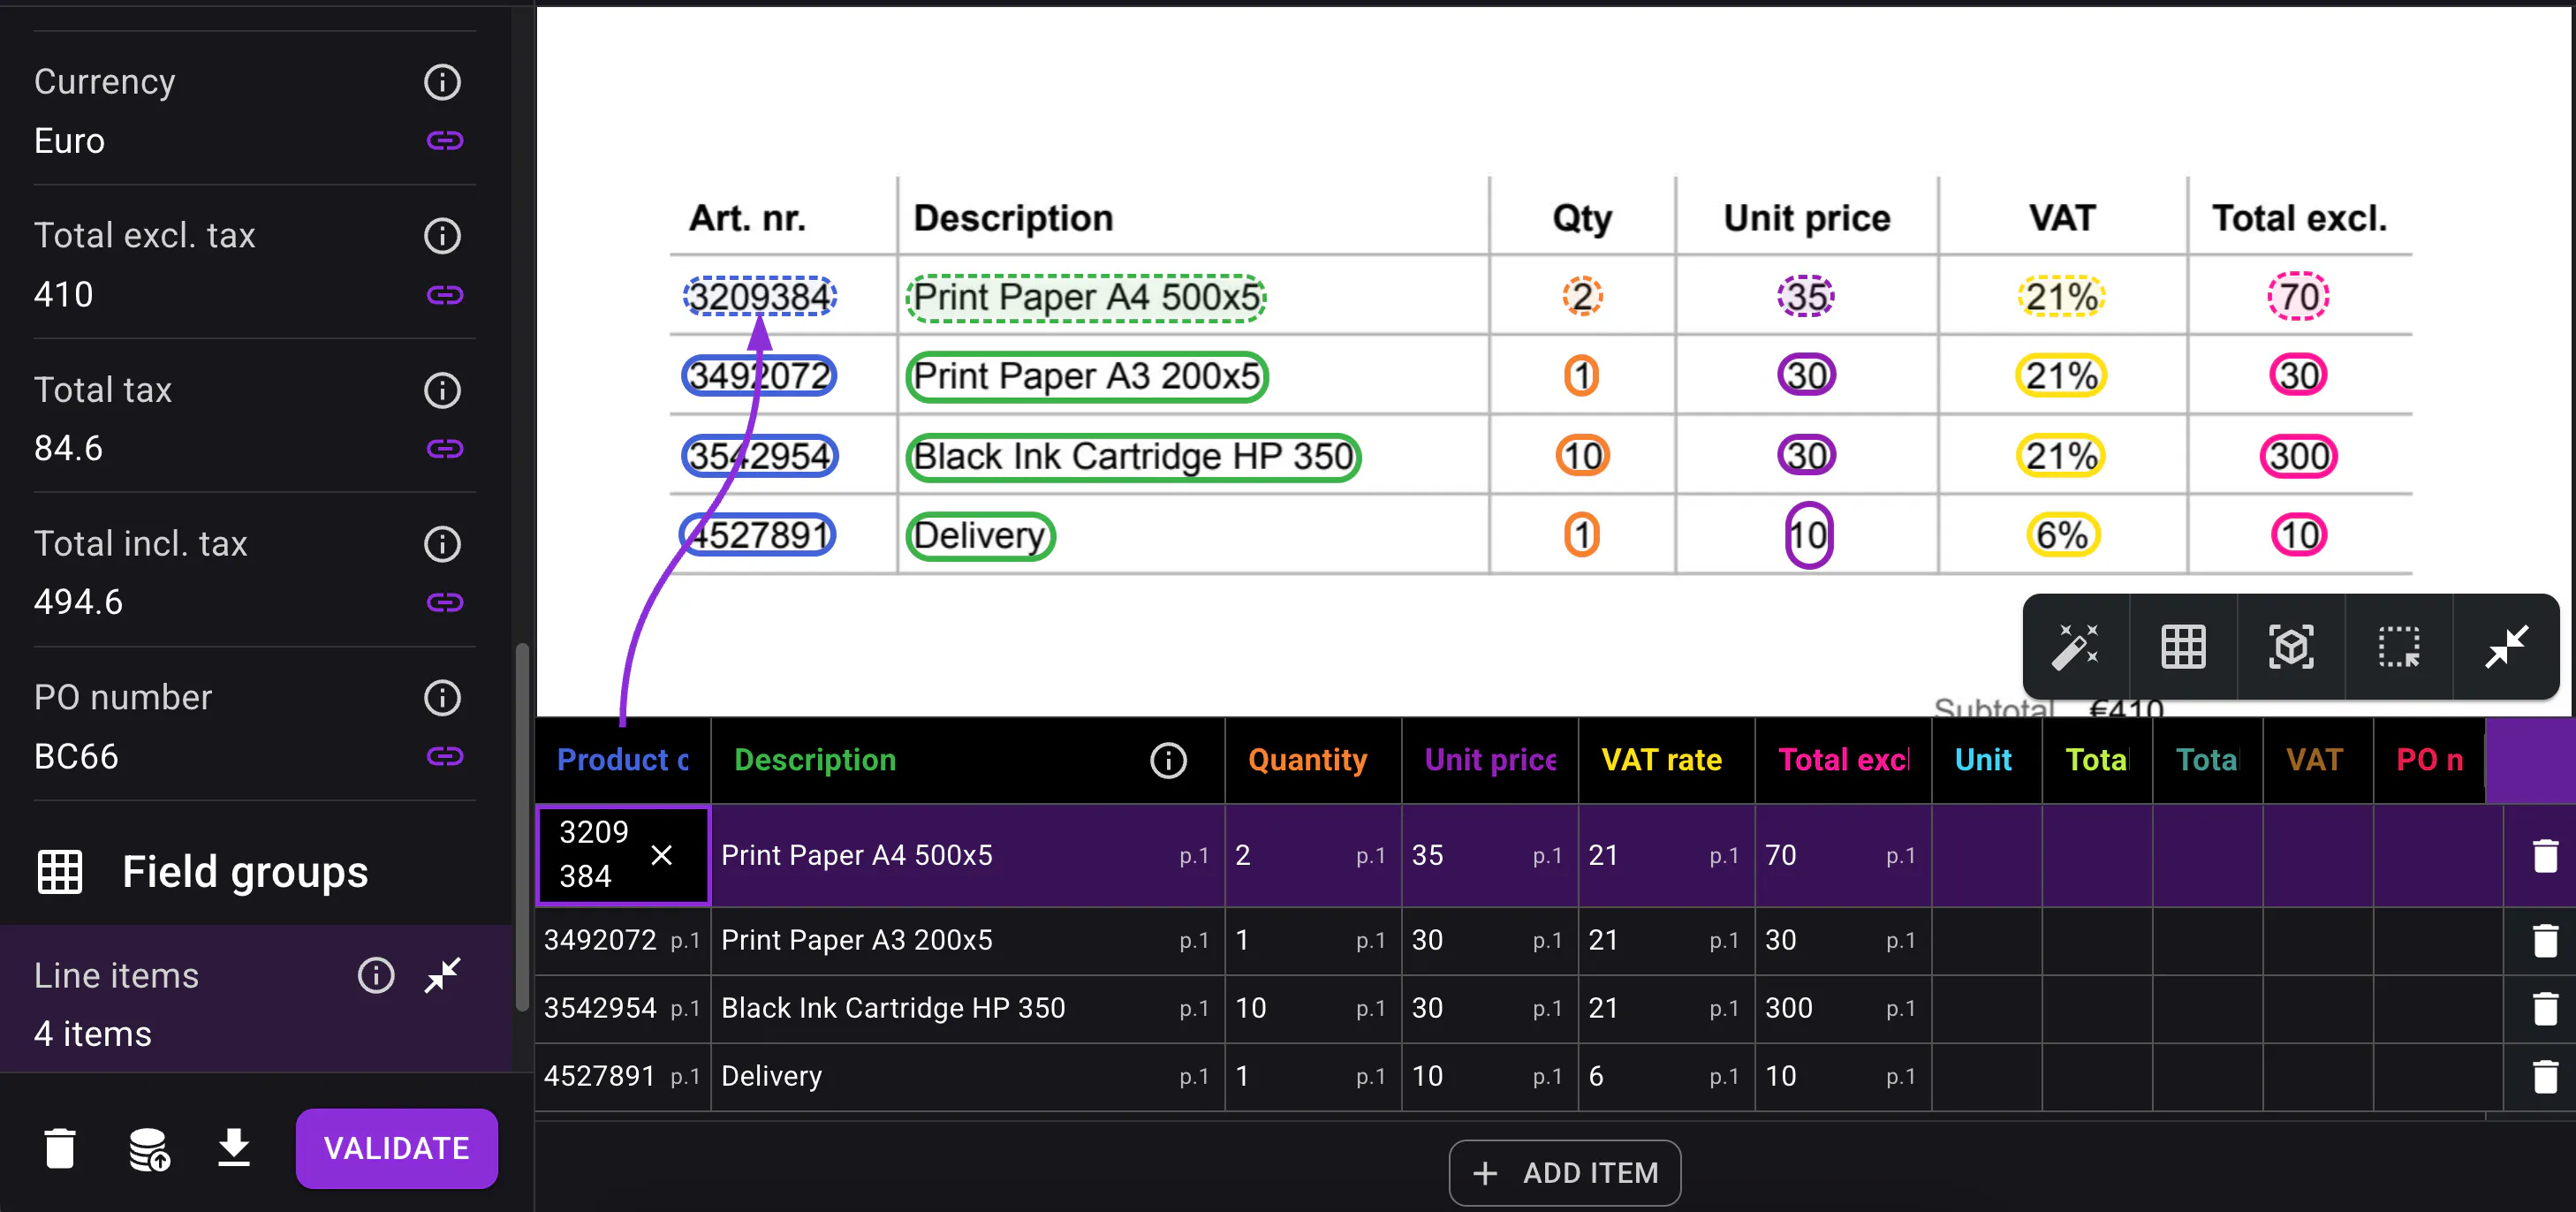Screen dimensions: 2576x1212
Task: Add a new line item
Action: 1564,1173
